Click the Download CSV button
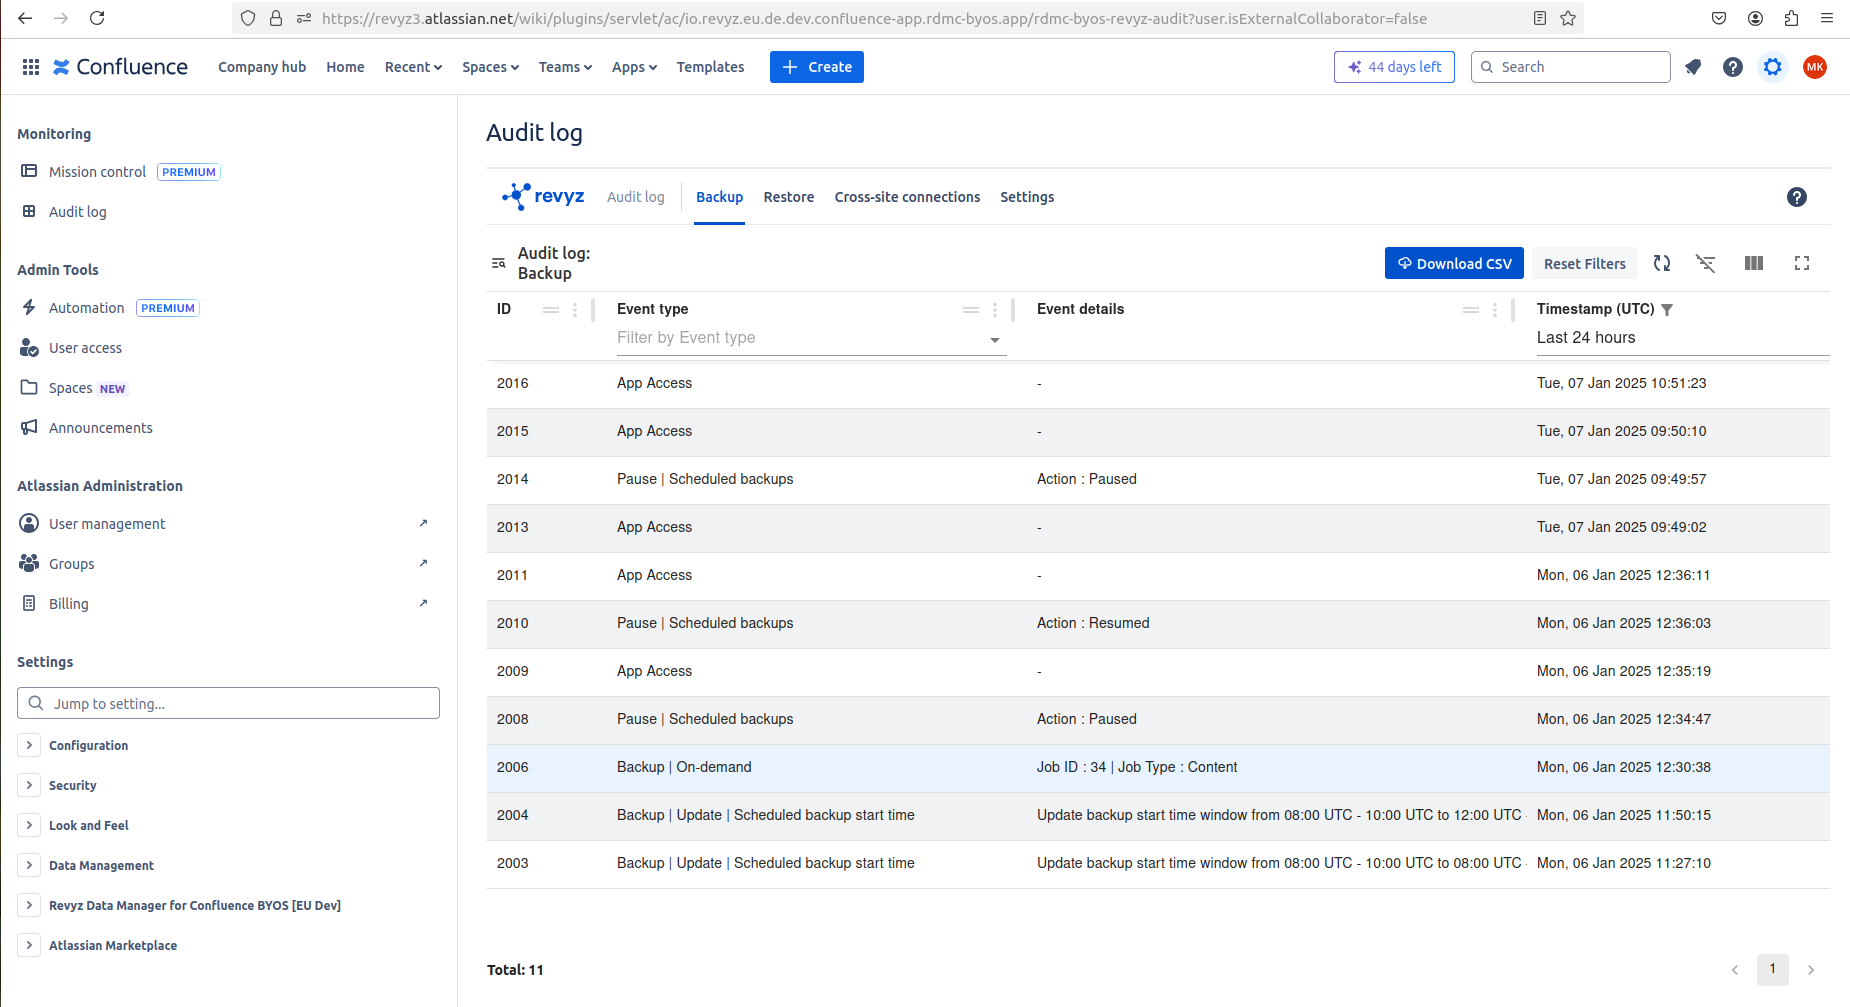 coord(1454,263)
